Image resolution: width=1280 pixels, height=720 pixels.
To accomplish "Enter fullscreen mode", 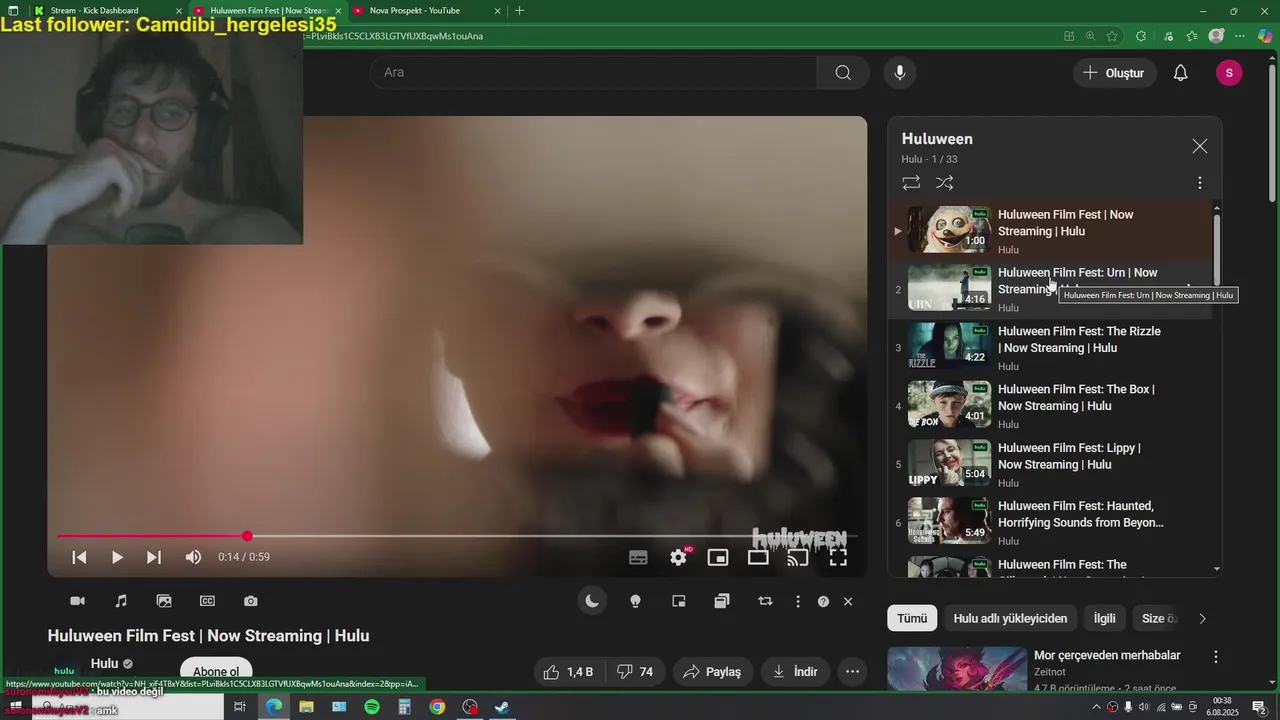I will [838, 558].
